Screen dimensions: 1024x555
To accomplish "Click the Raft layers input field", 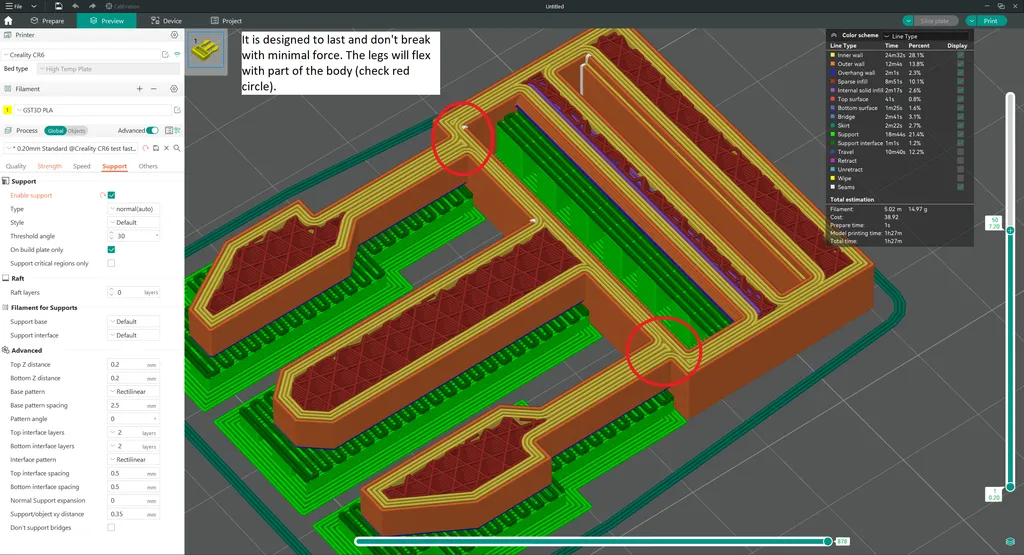I will (x=134, y=293).
